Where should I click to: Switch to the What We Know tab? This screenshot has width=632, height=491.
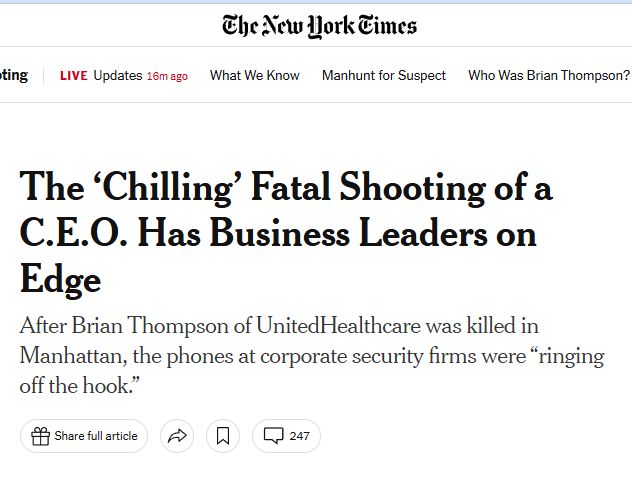[x=254, y=76]
